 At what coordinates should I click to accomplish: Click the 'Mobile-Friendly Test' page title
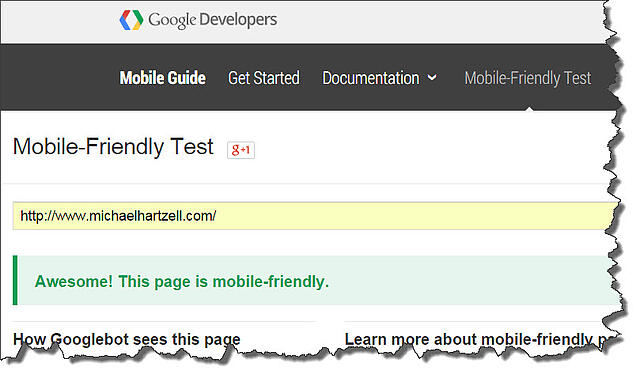click(x=113, y=146)
